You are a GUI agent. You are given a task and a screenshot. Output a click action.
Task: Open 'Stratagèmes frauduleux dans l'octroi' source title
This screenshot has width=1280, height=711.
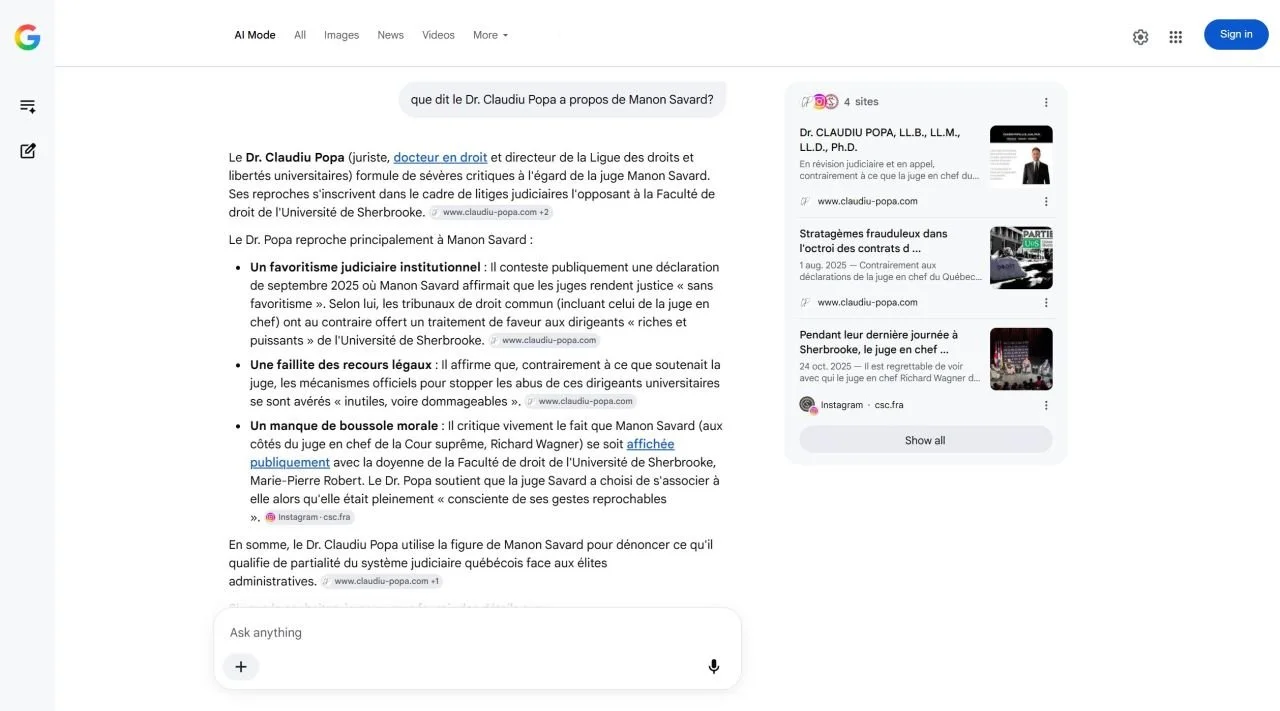coord(873,241)
